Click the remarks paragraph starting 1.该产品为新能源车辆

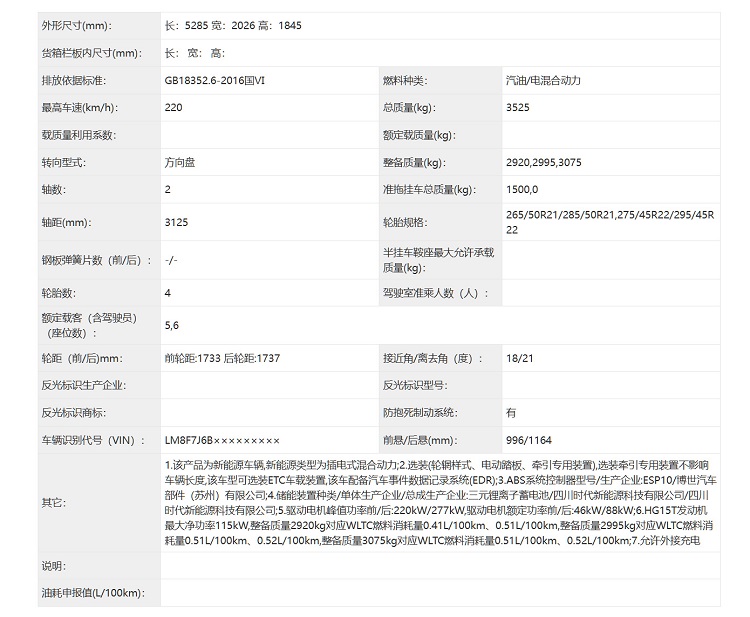(x=441, y=503)
